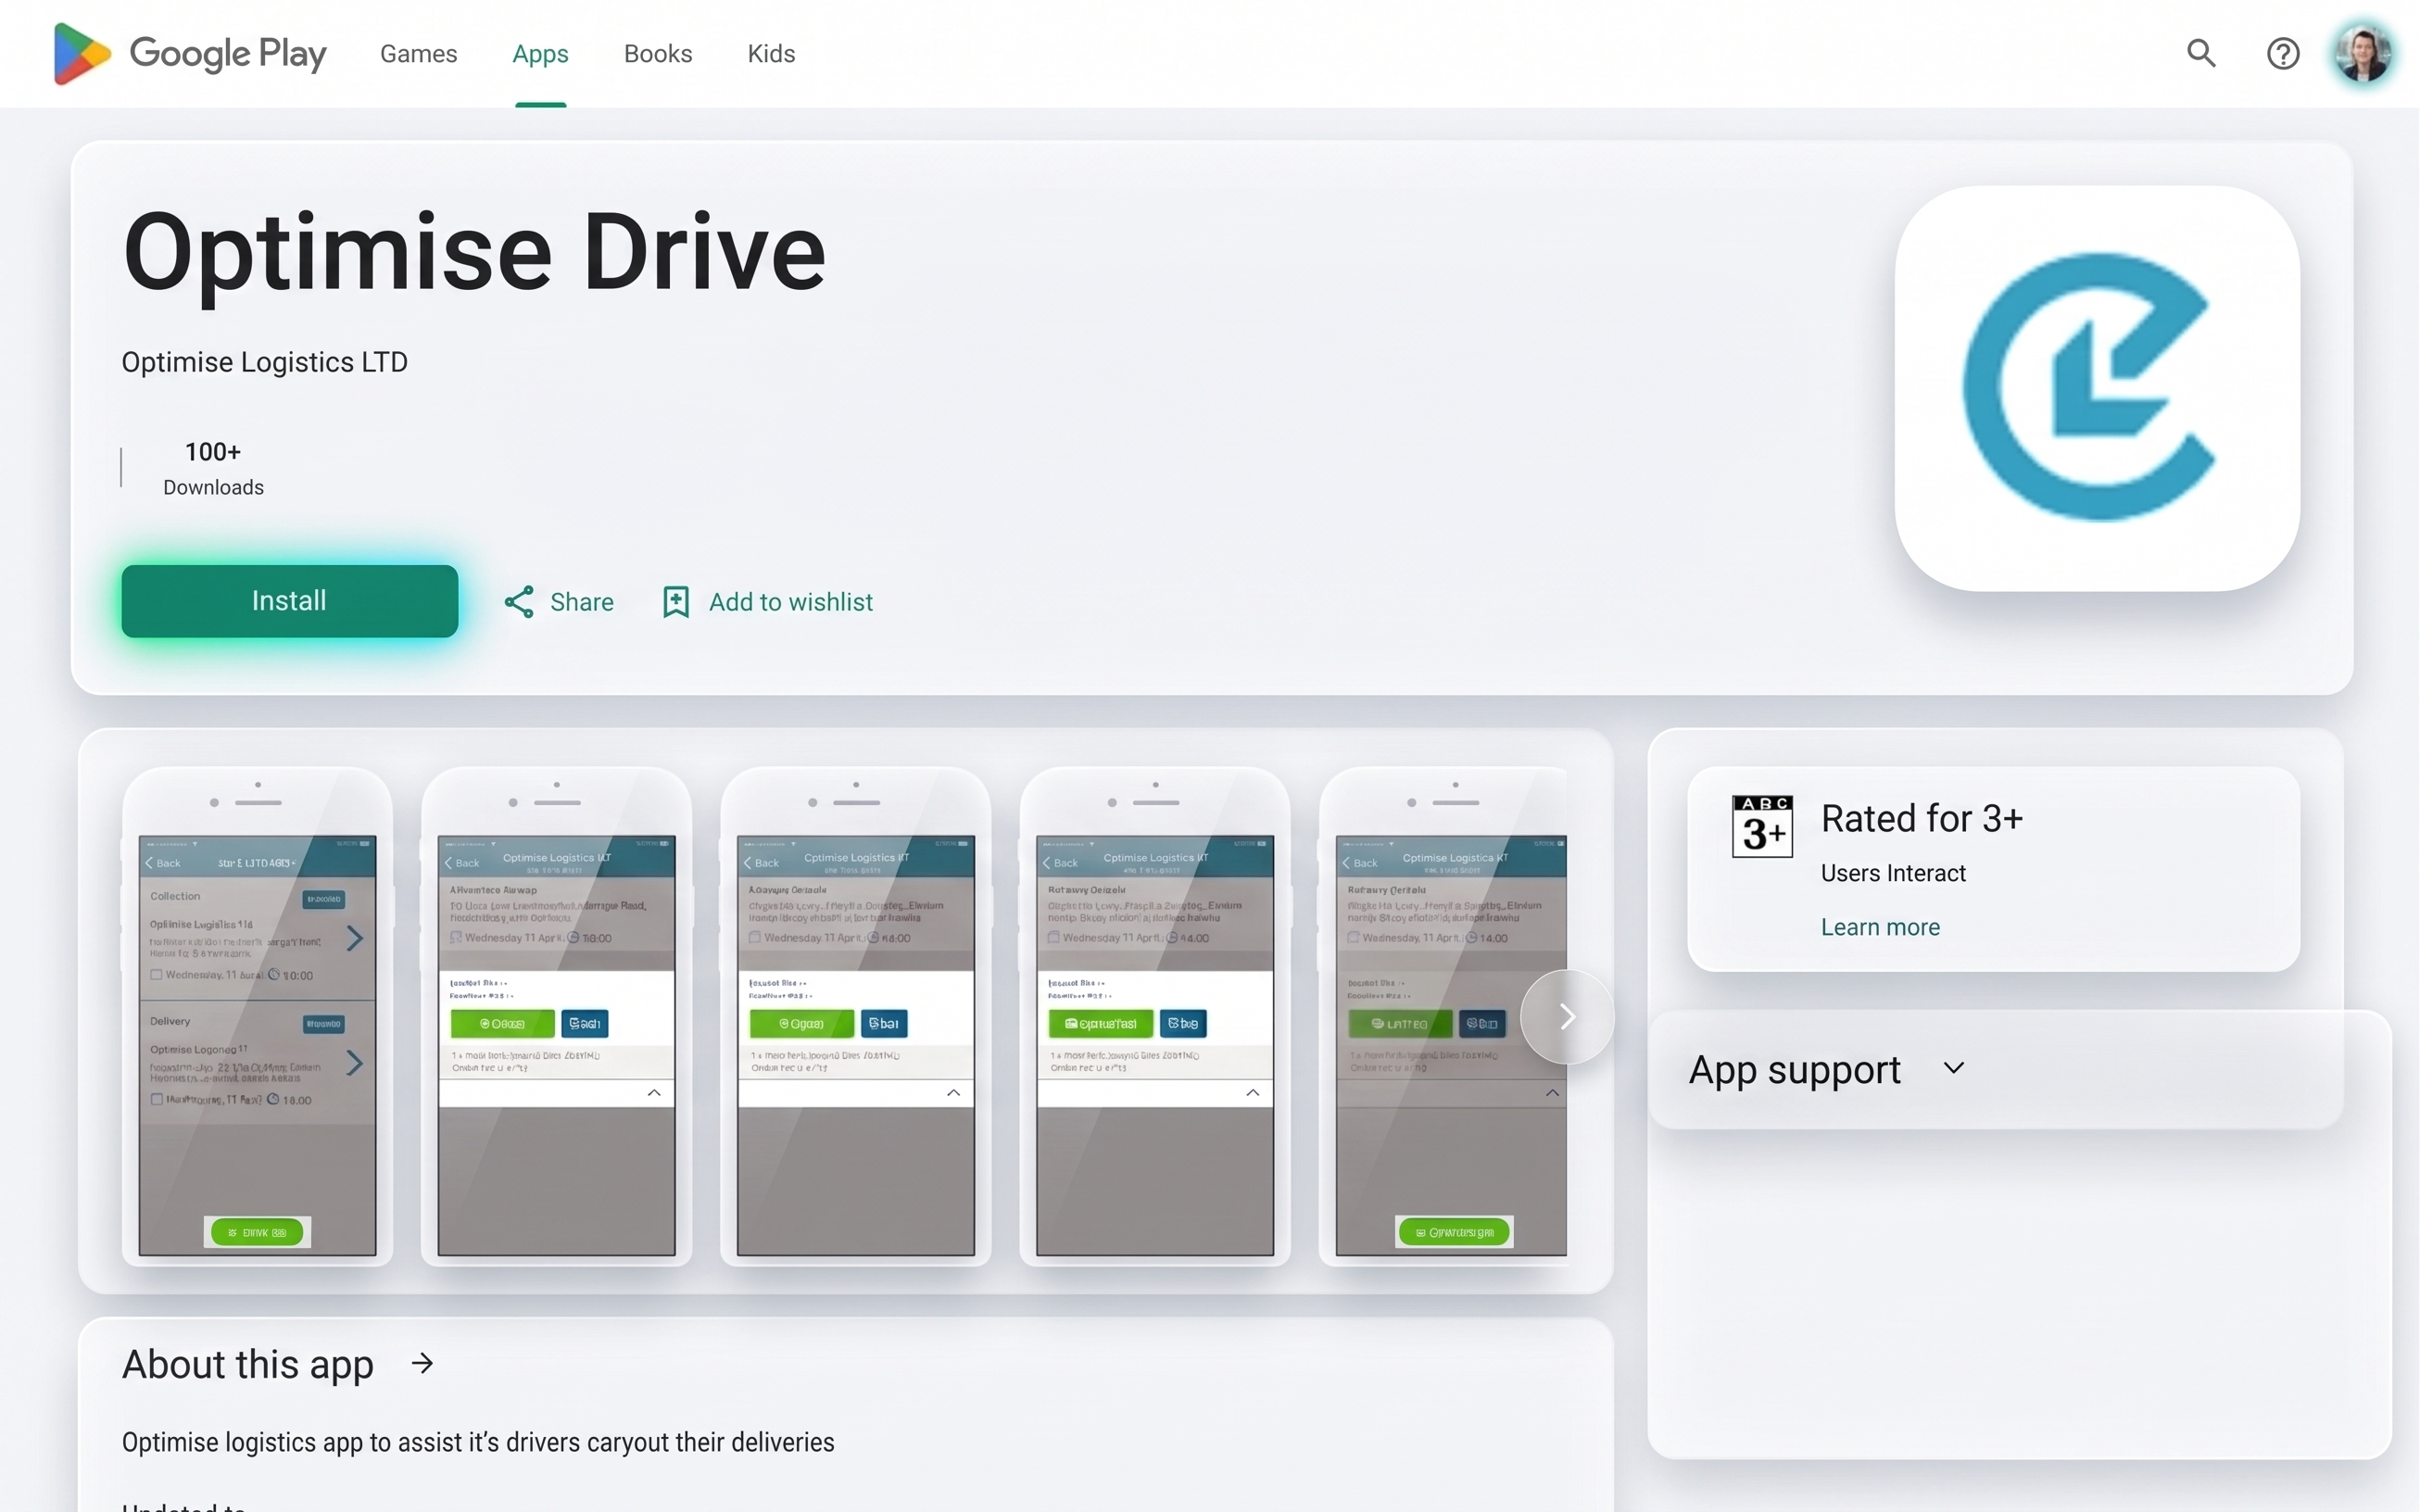Show next screenshots with carousel arrow
This screenshot has height=1512, width=2420.
pos(1567,1017)
